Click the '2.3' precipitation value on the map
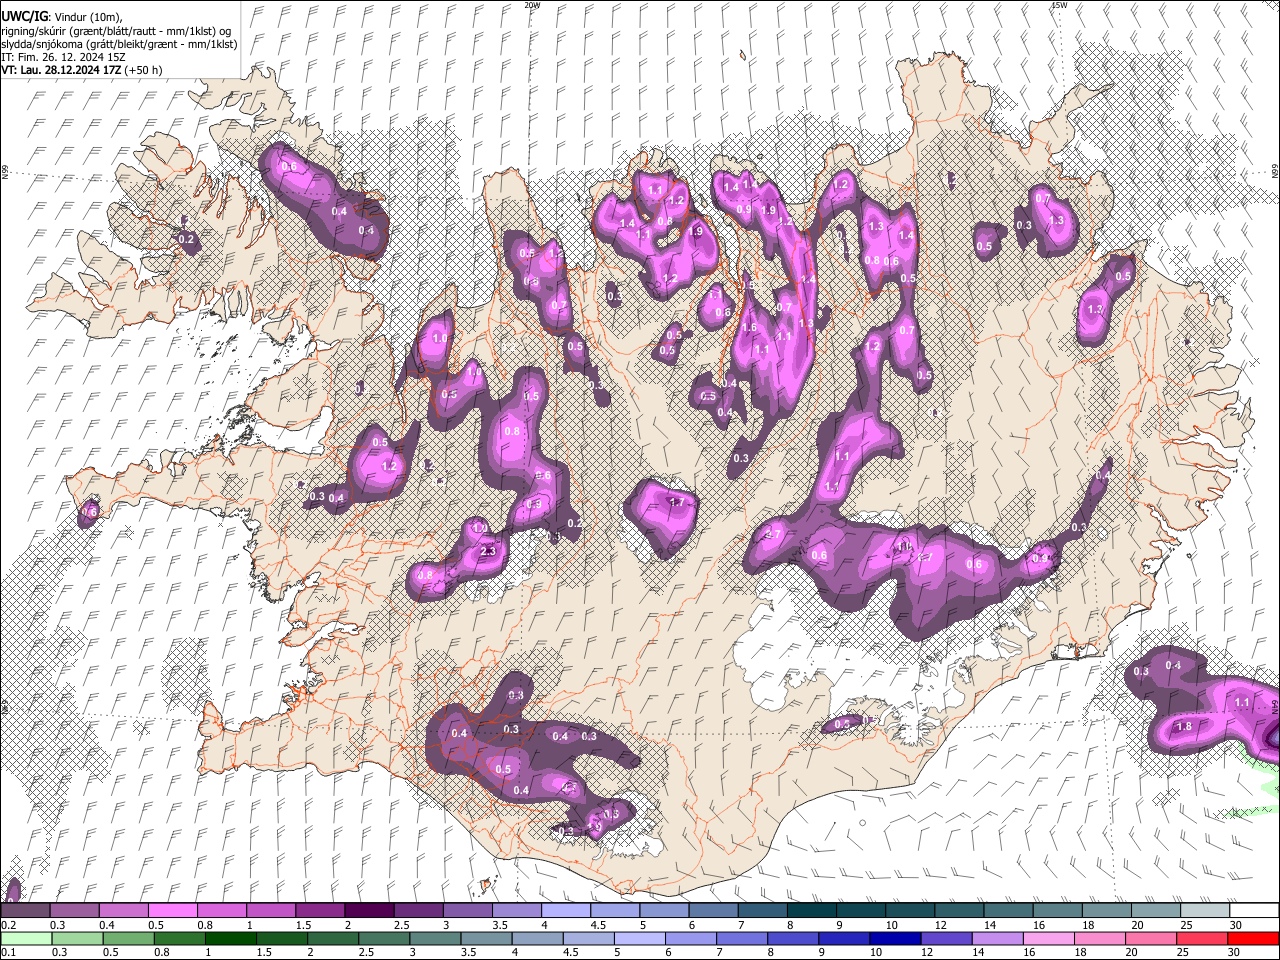The height and width of the screenshot is (960, 1280). [x=489, y=551]
